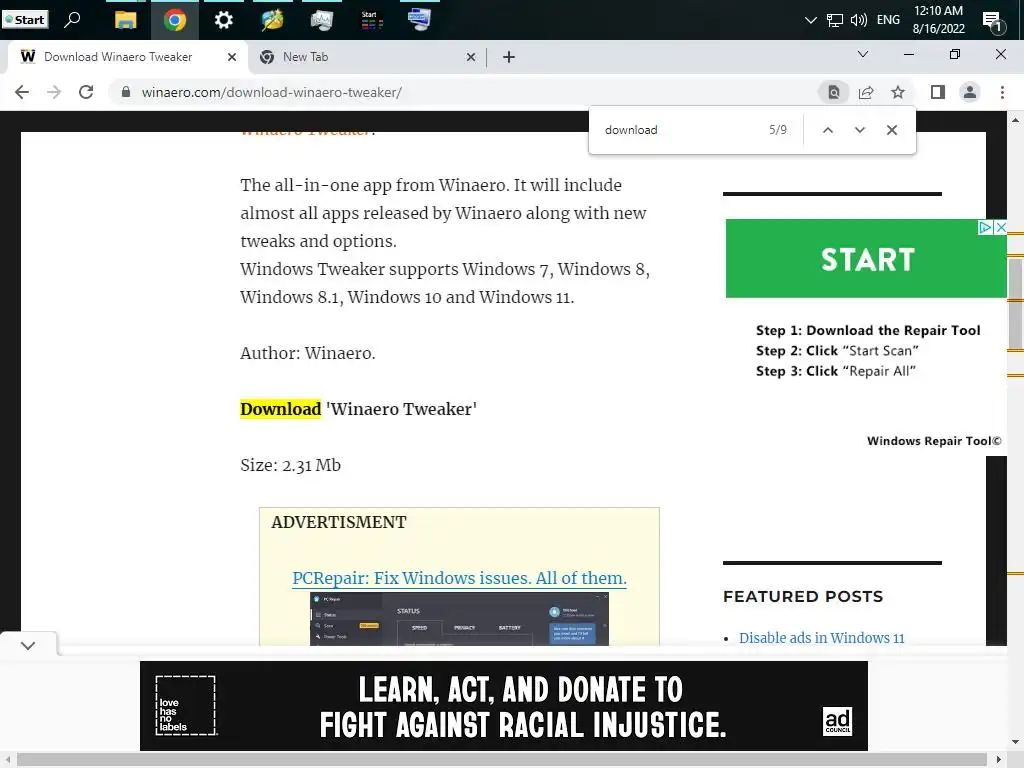Click the green START ad button
Viewport: 1024px width, 768px height.
866,259
